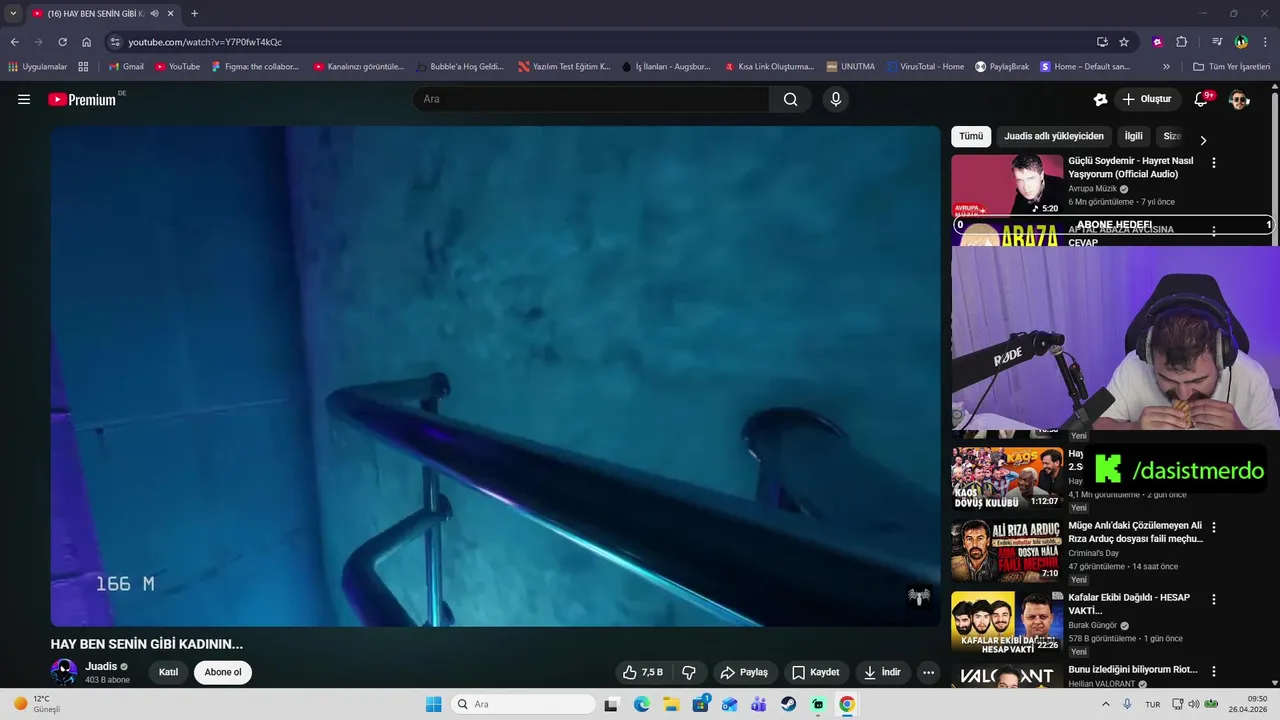
Task: Open Windows Start menu
Action: (433, 704)
